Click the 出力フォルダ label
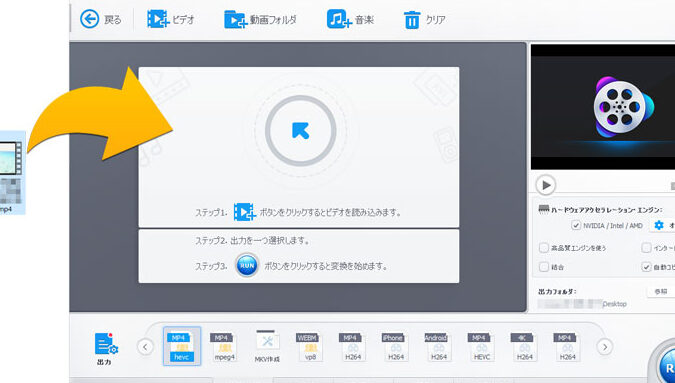This screenshot has width=675, height=383. (557, 292)
